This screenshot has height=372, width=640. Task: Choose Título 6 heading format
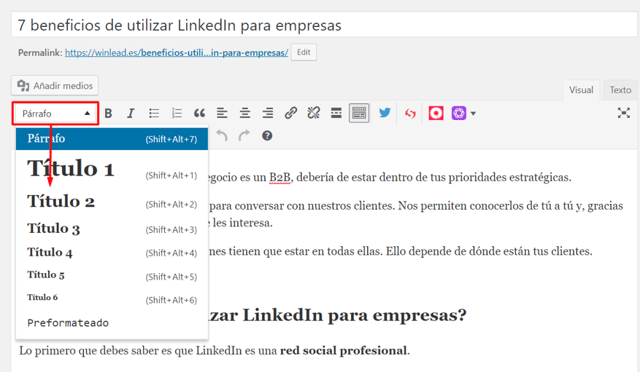coord(112,298)
